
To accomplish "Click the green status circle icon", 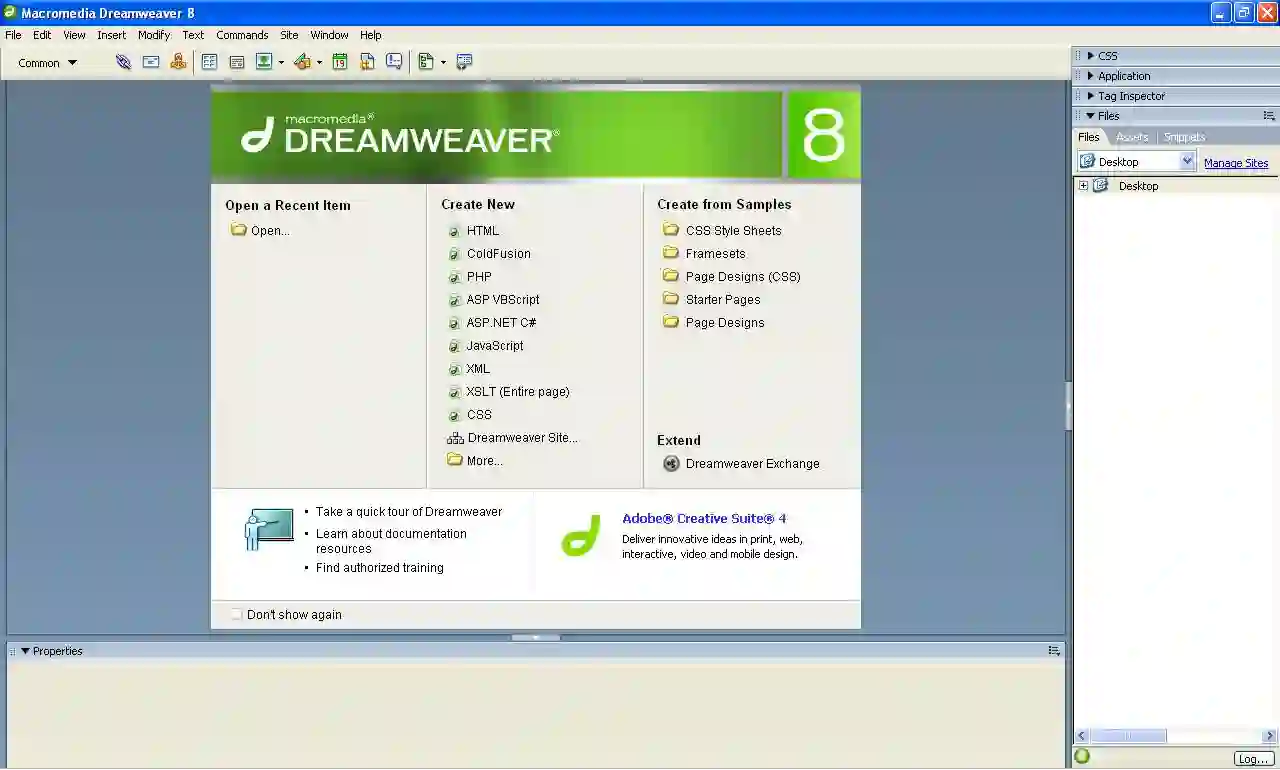I will coord(1082,757).
